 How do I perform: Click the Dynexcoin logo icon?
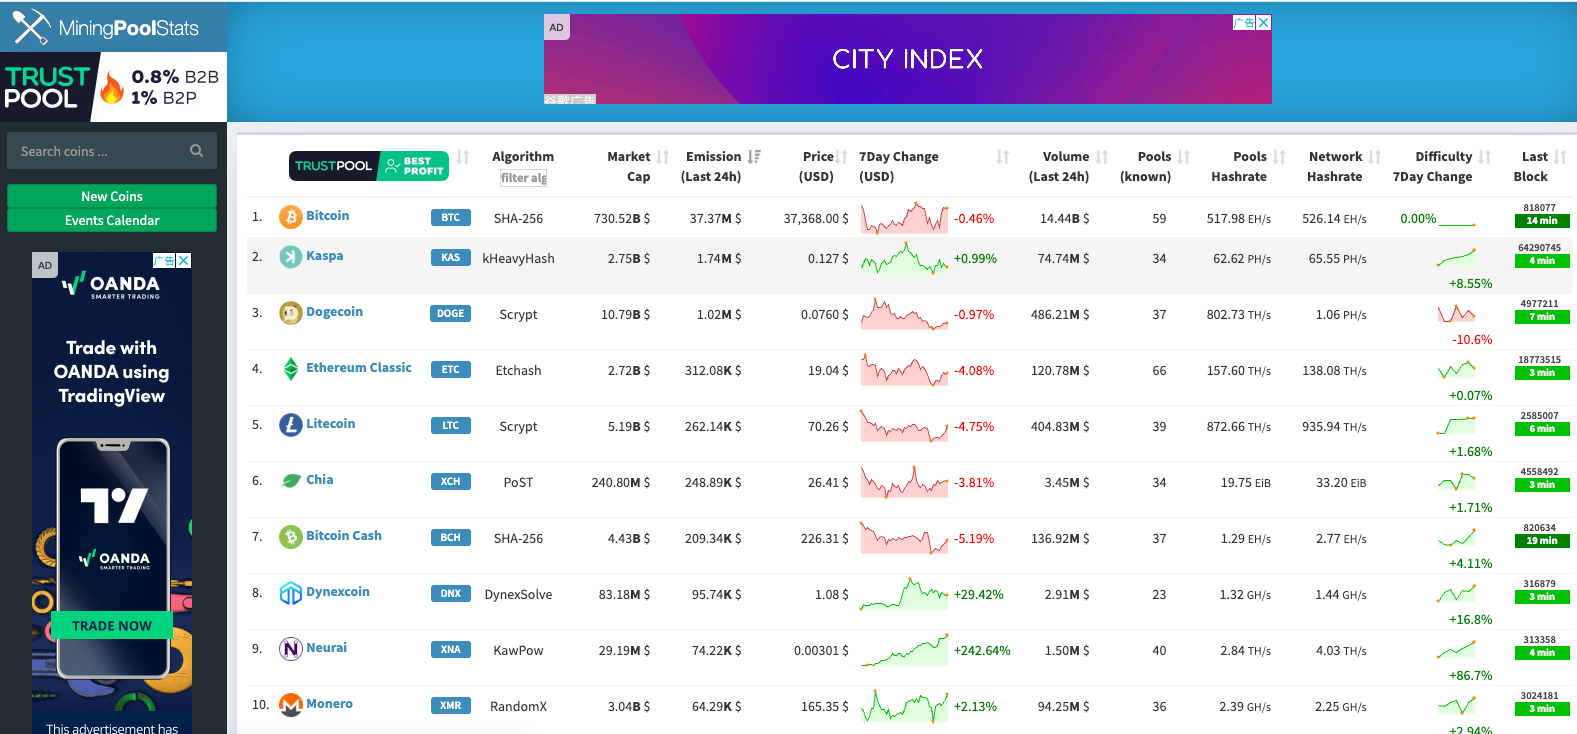tap(290, 593)
